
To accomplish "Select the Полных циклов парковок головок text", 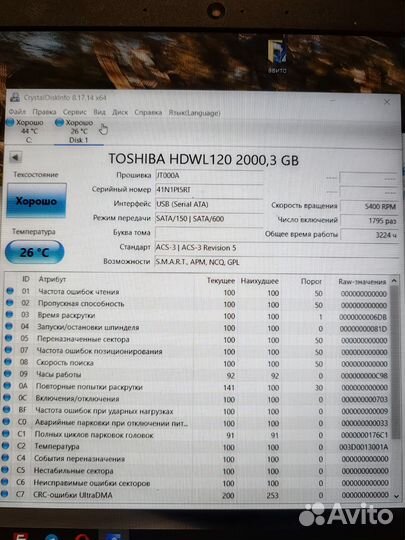I will tap(94, 435).
